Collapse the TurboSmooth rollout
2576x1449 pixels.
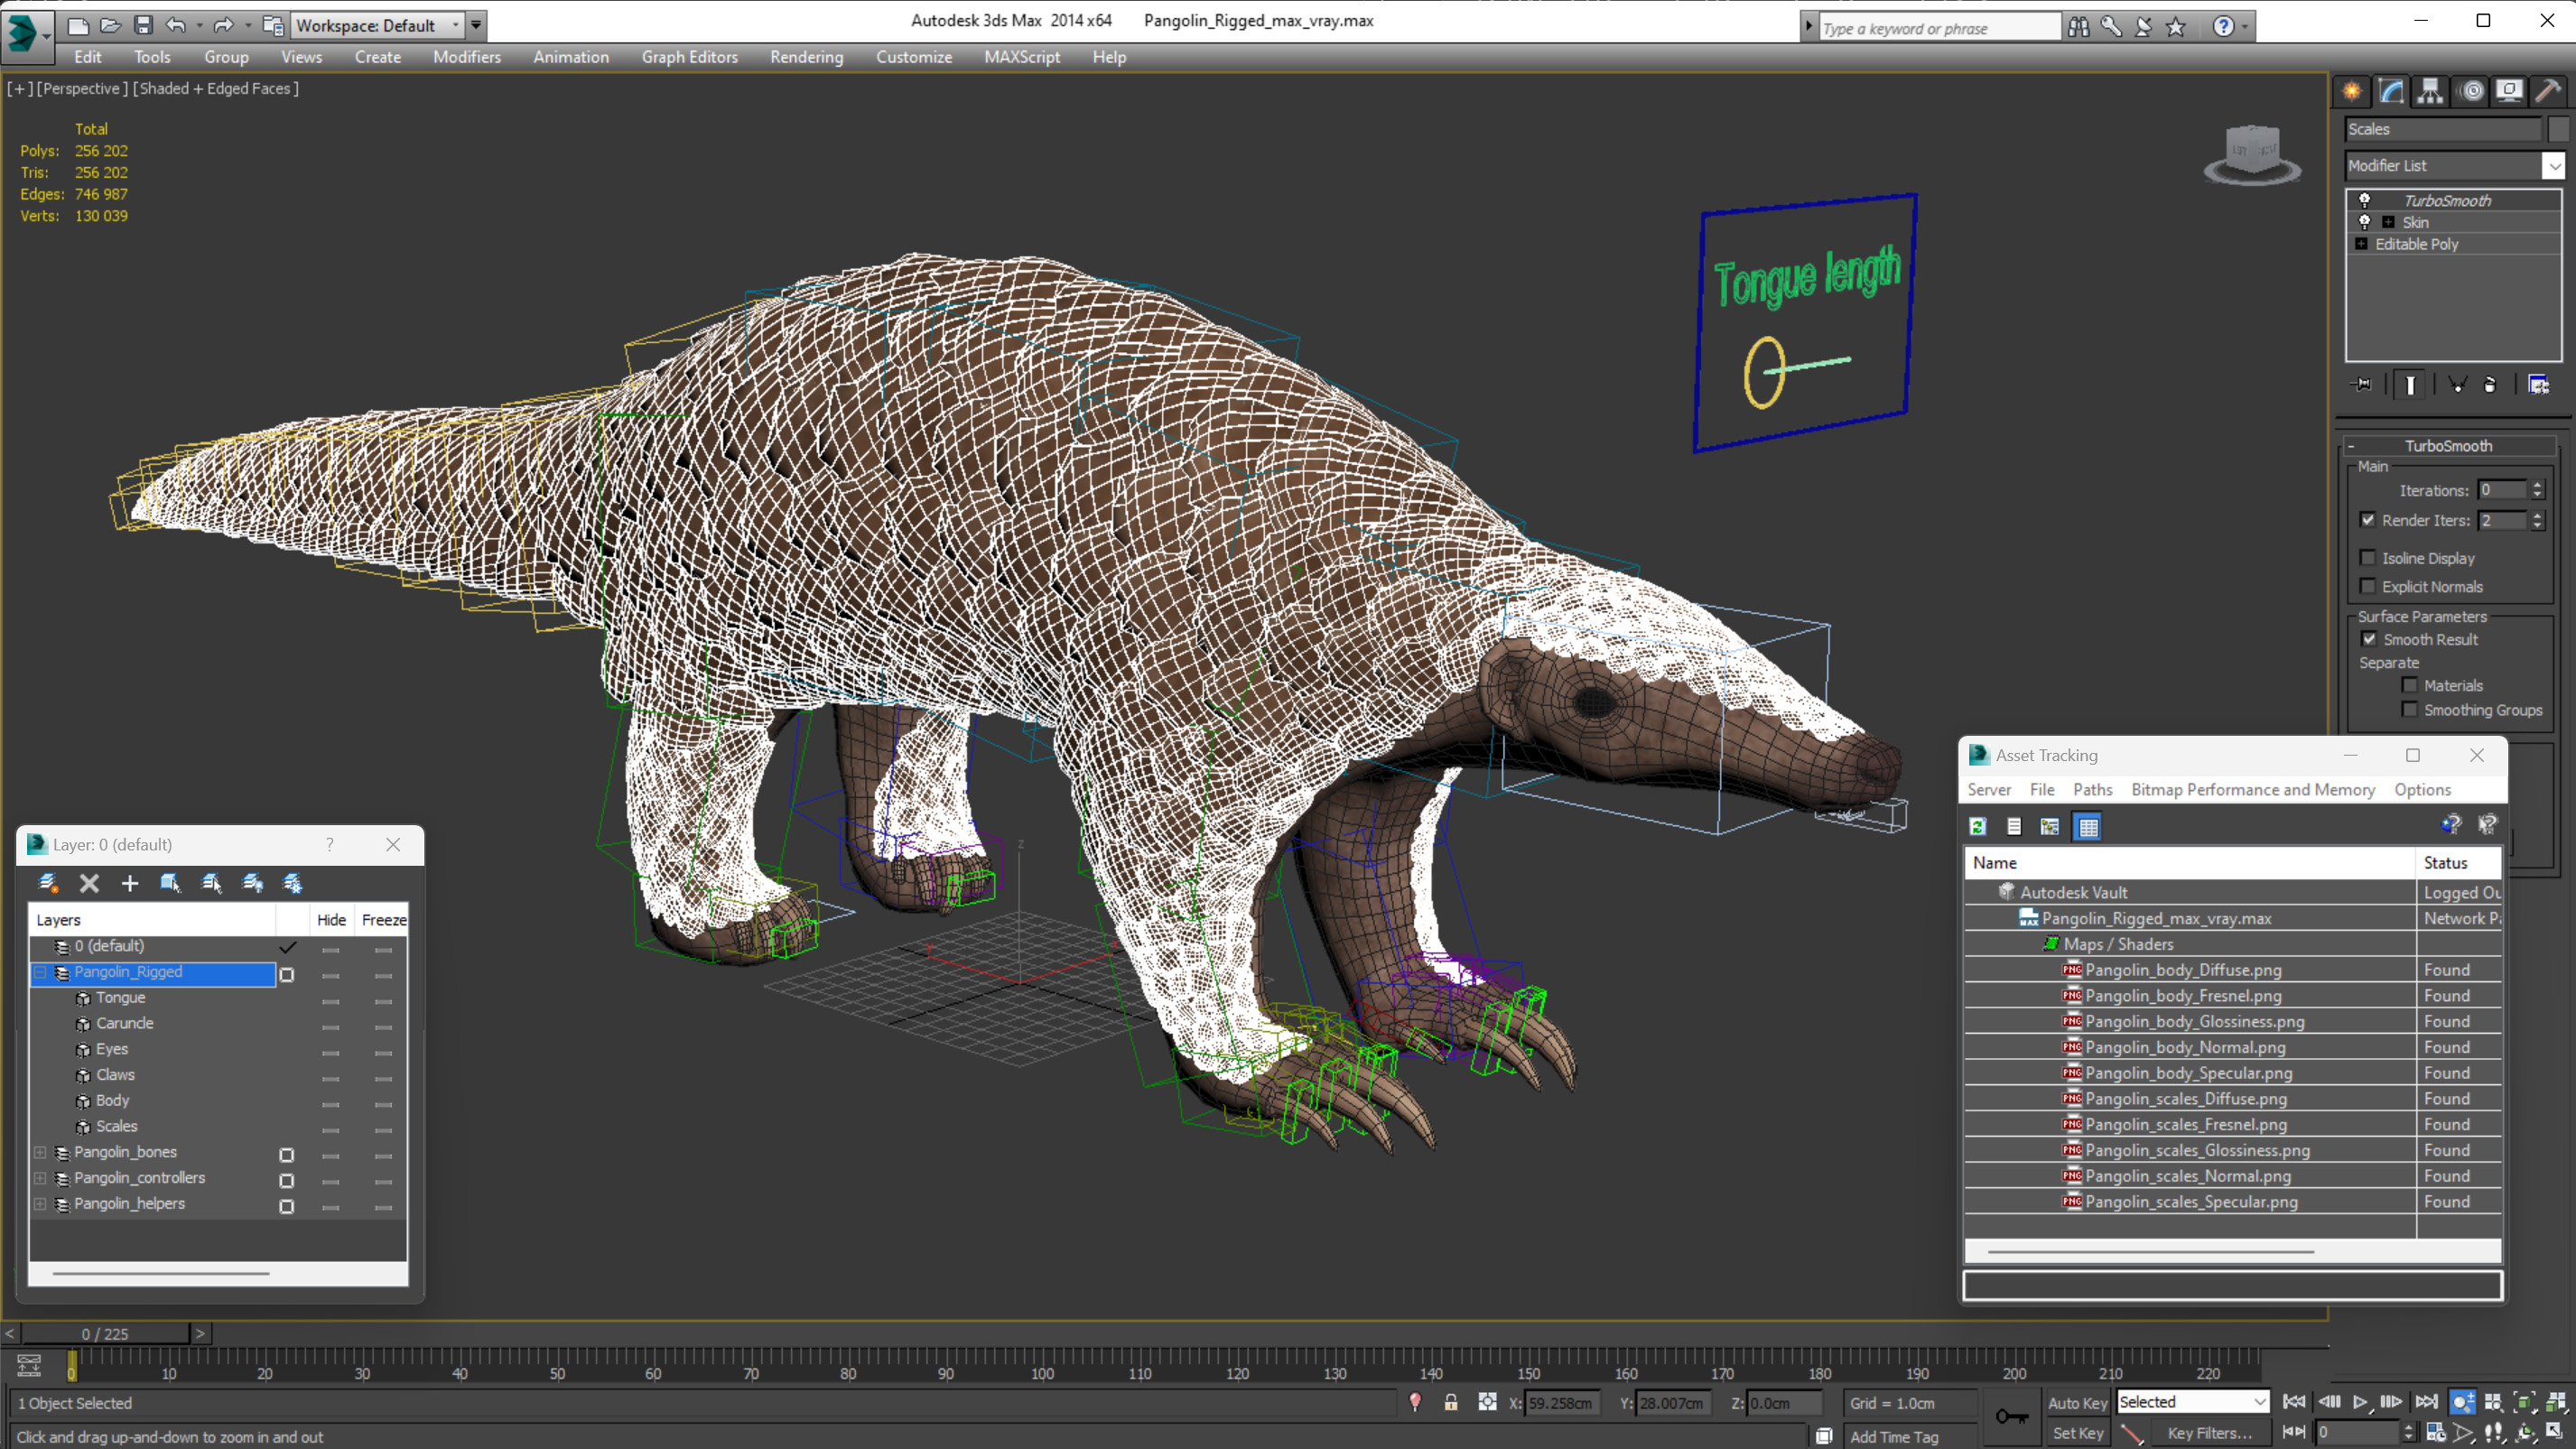click(2448, 446)
